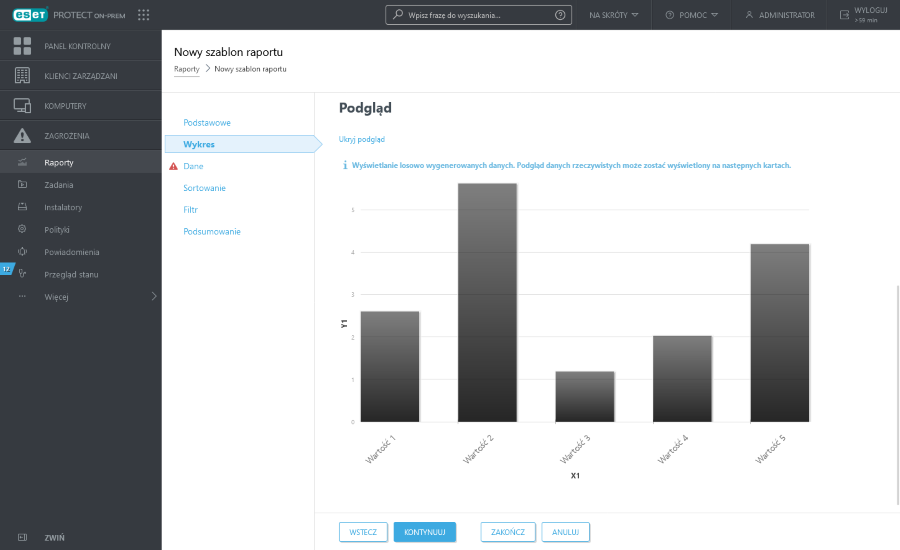Screen dimensions: 900x550
Task: Select Instalatory in sidebar
Action: point(81,207)
